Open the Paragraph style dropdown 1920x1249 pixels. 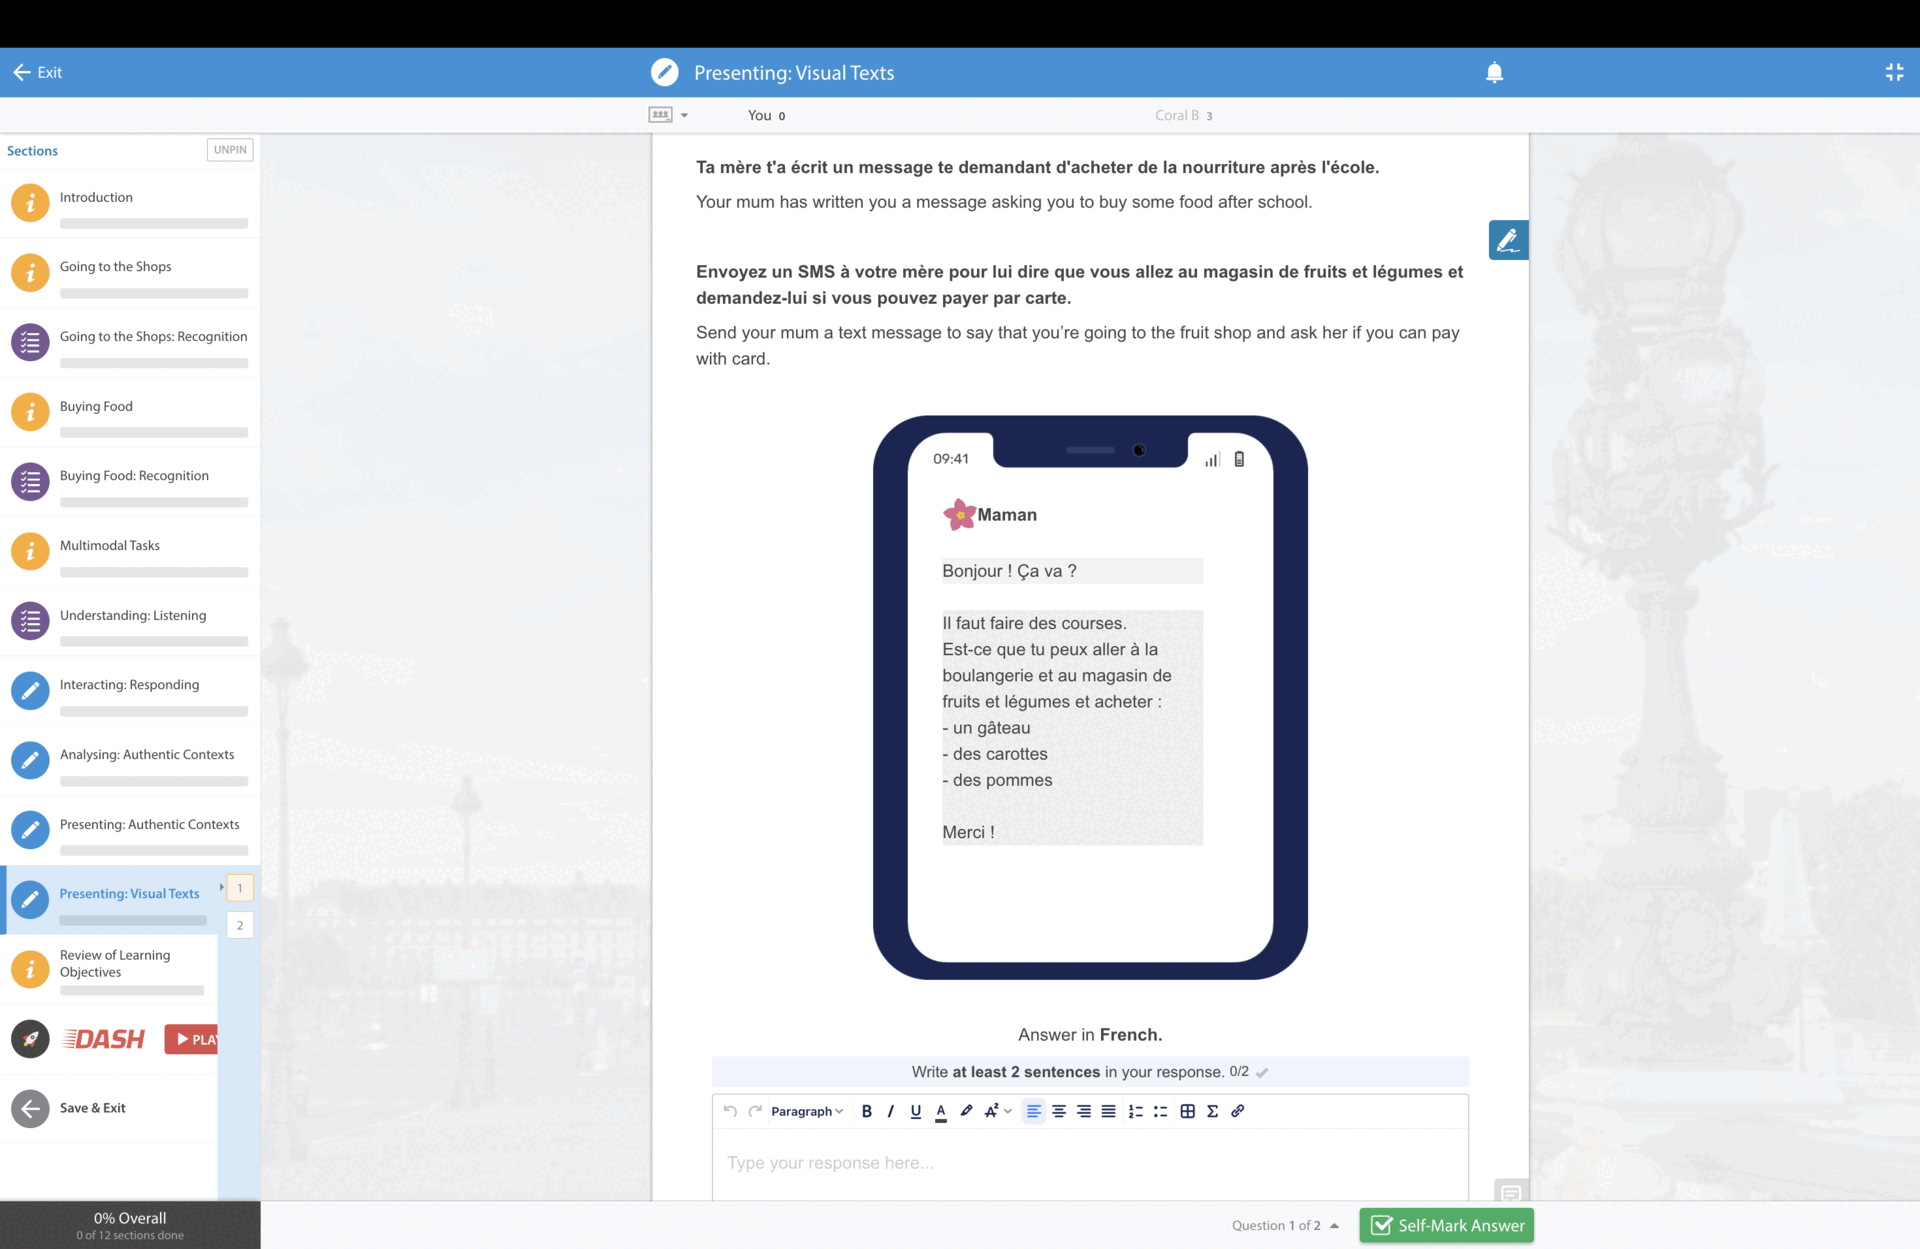(806, 1111)
